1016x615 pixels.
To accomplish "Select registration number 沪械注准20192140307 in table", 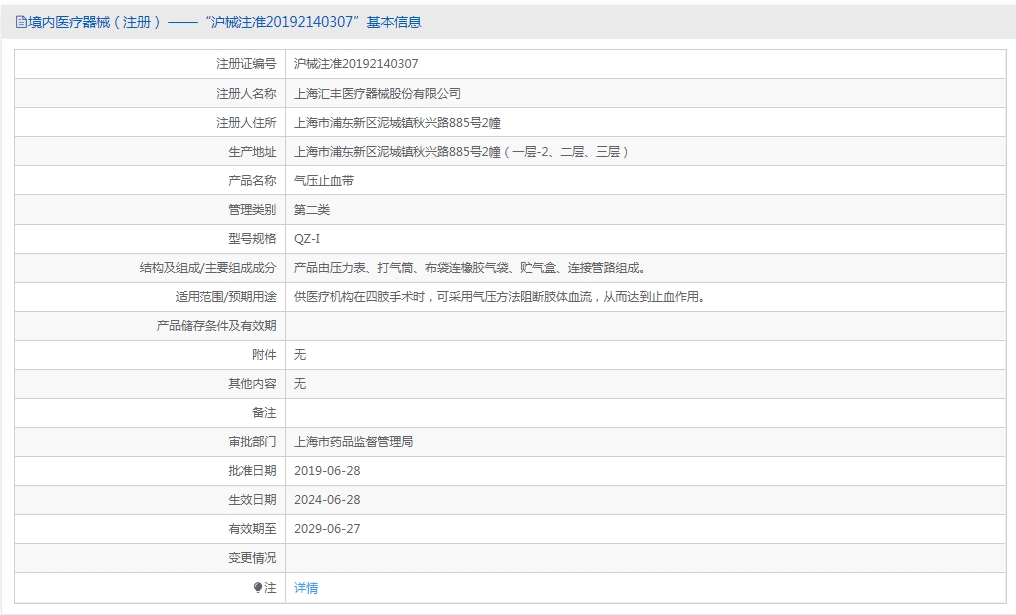I will [356, 64].
